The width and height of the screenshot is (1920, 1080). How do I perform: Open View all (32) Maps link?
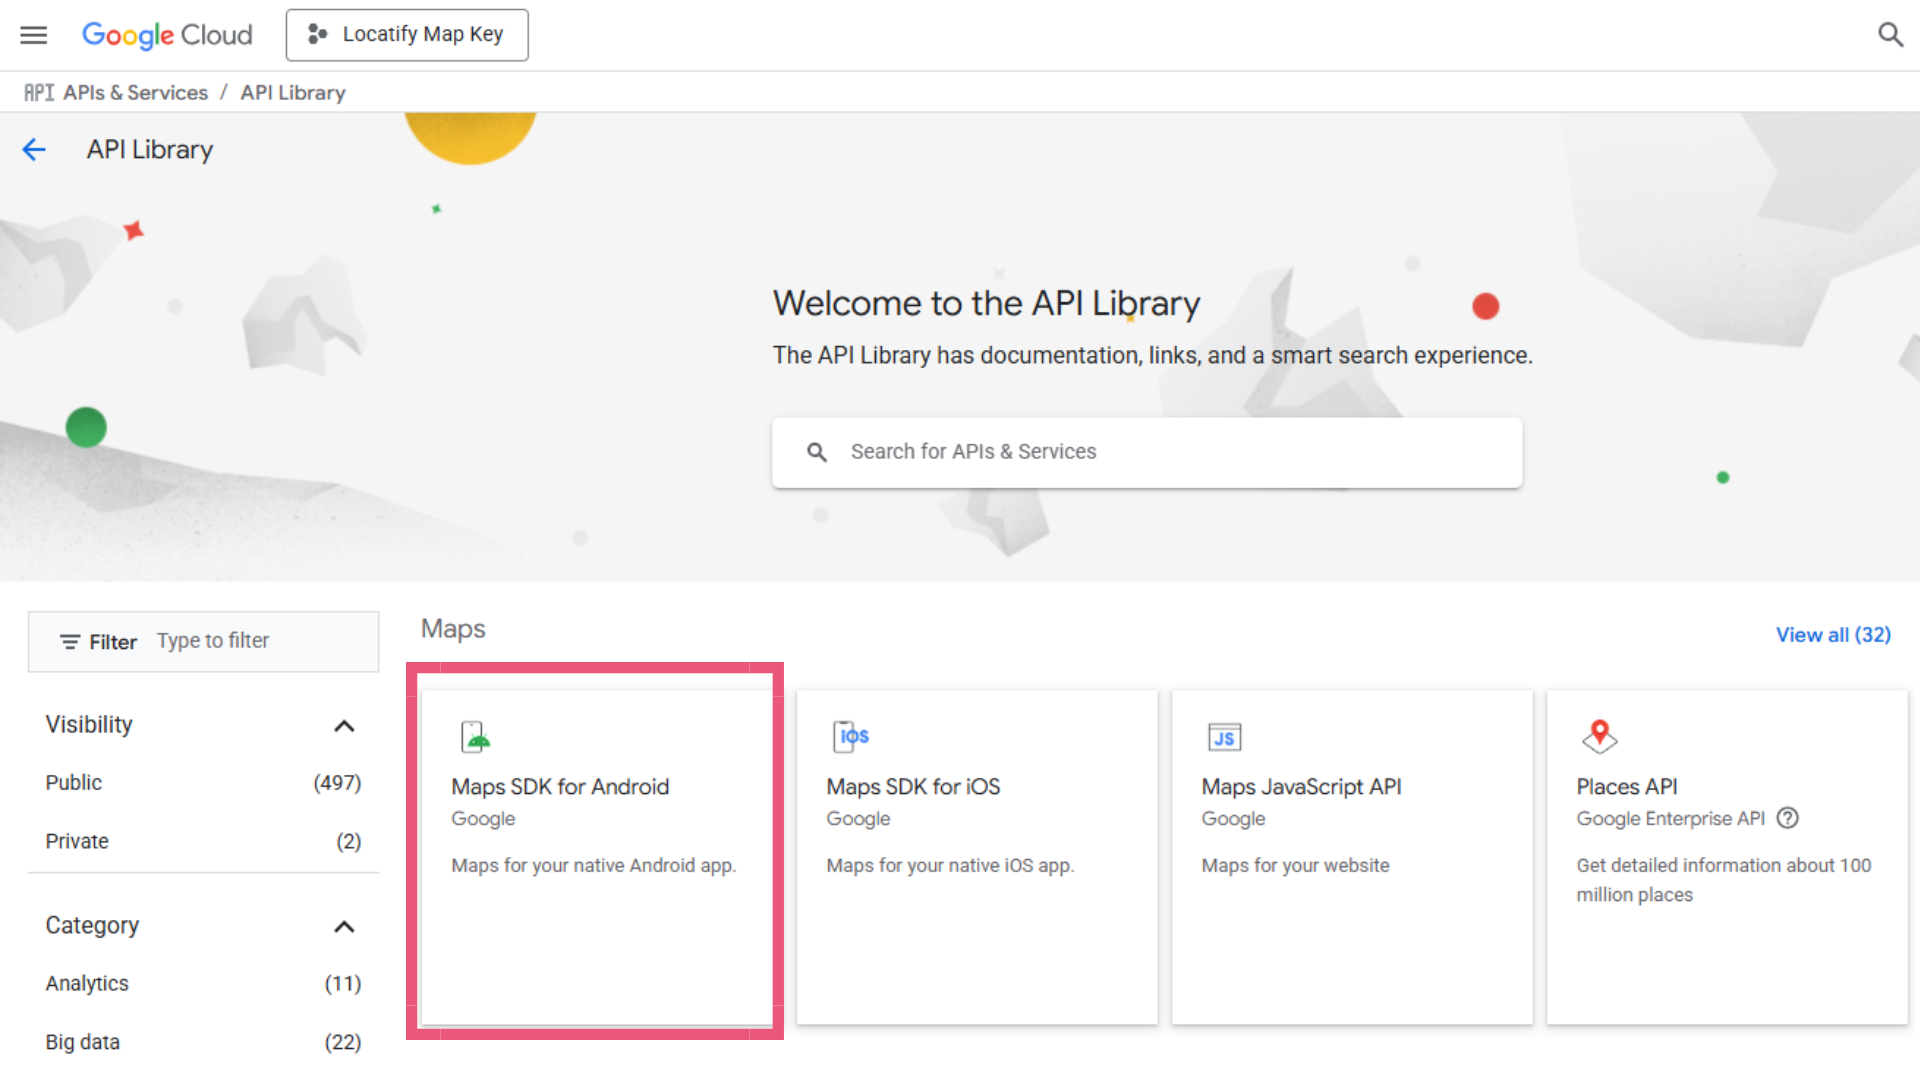(x=1833, y=635)
